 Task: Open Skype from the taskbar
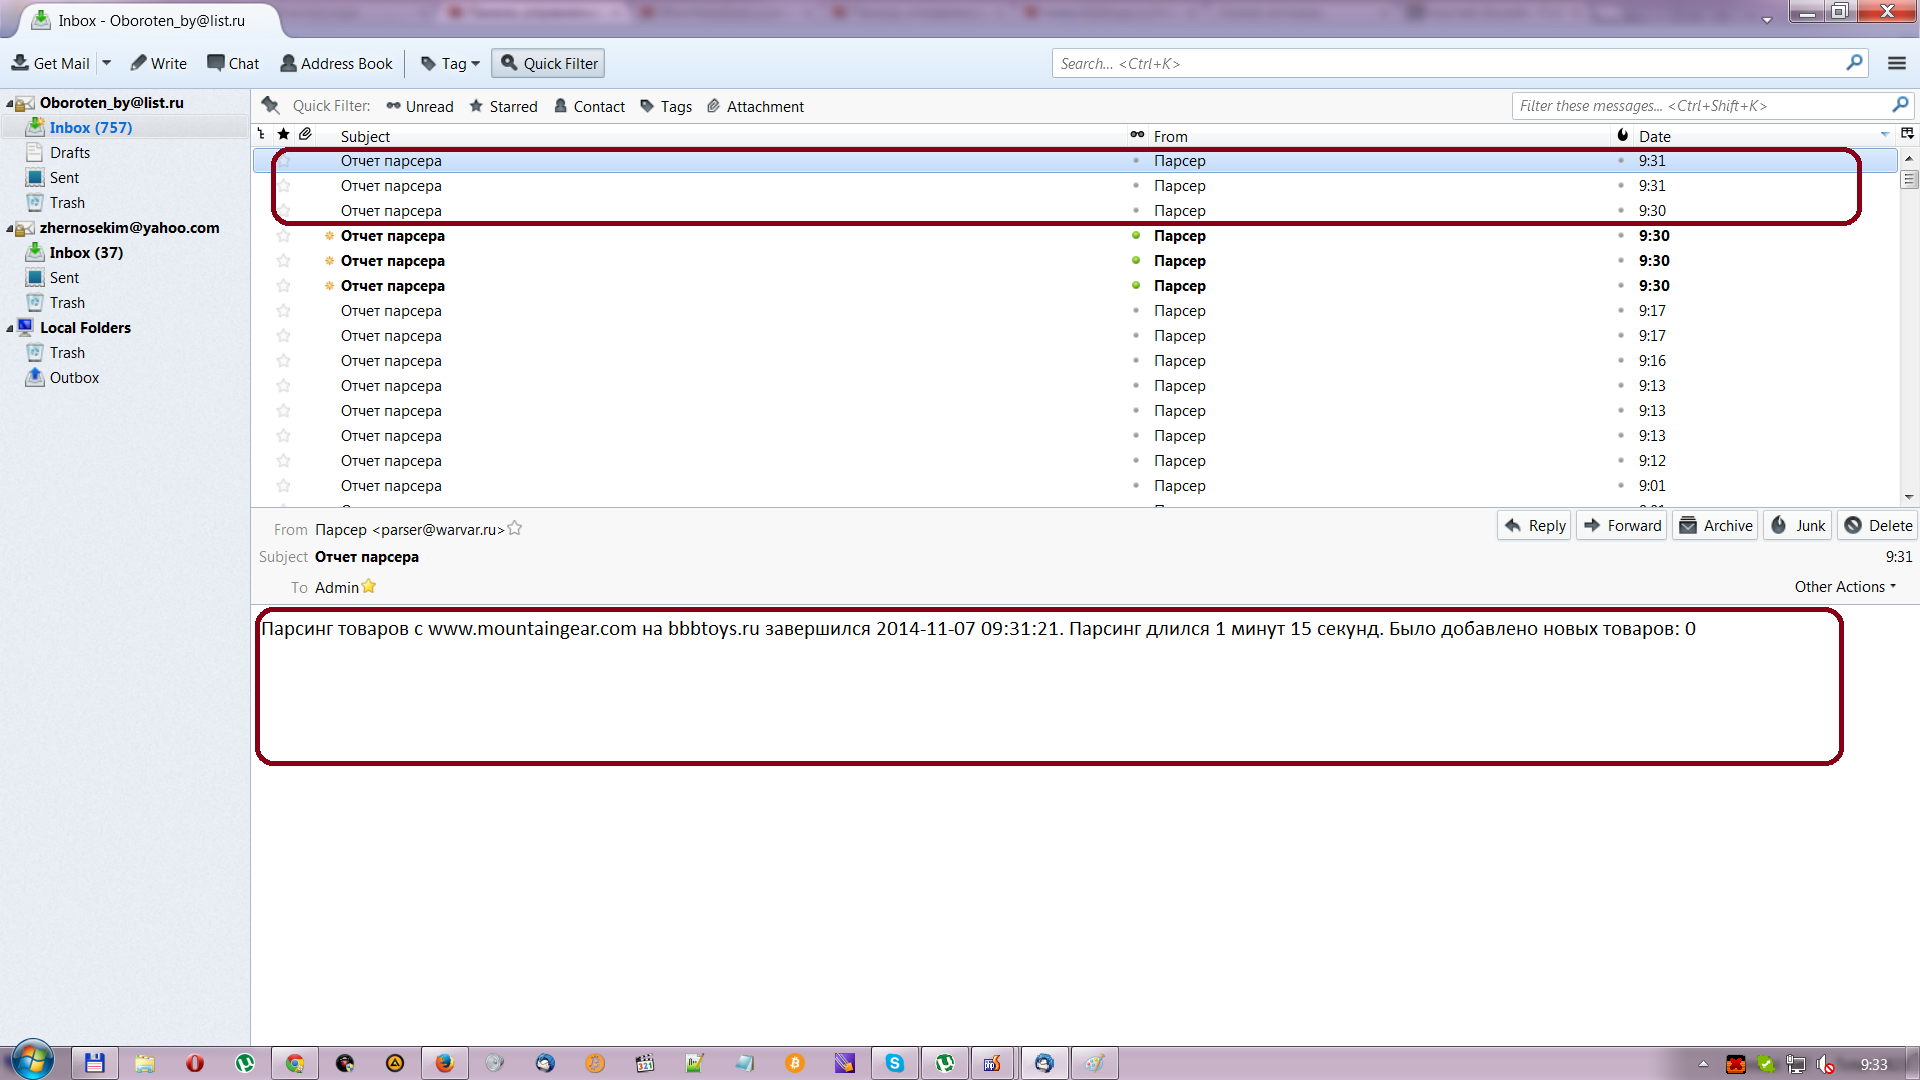894,1063
